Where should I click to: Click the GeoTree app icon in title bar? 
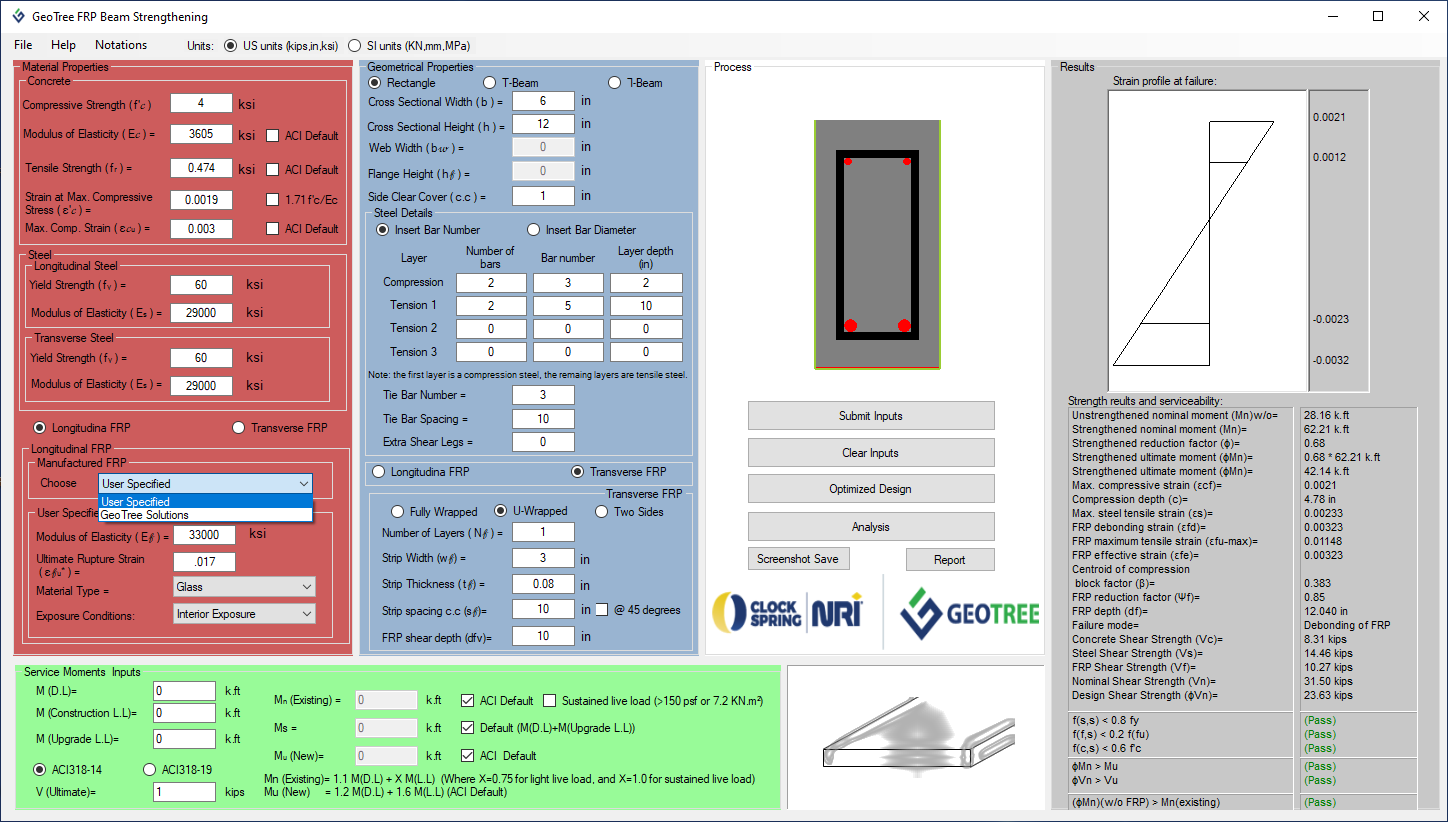18,17
